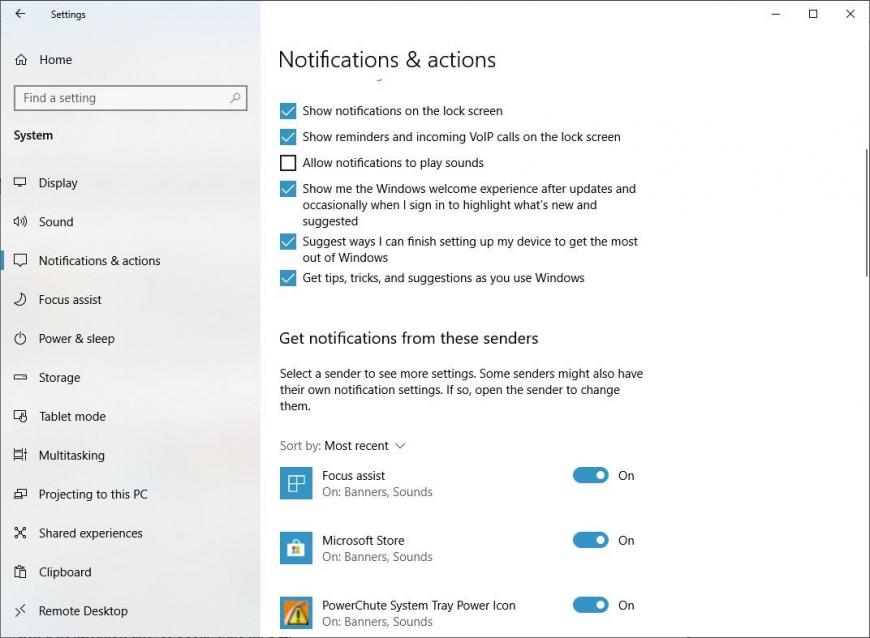Uncheck Get tips, tricks, and suggestions checkbox
Image resolution: width=870 pixels, height=638 pixels.
[x=288, y=278]
